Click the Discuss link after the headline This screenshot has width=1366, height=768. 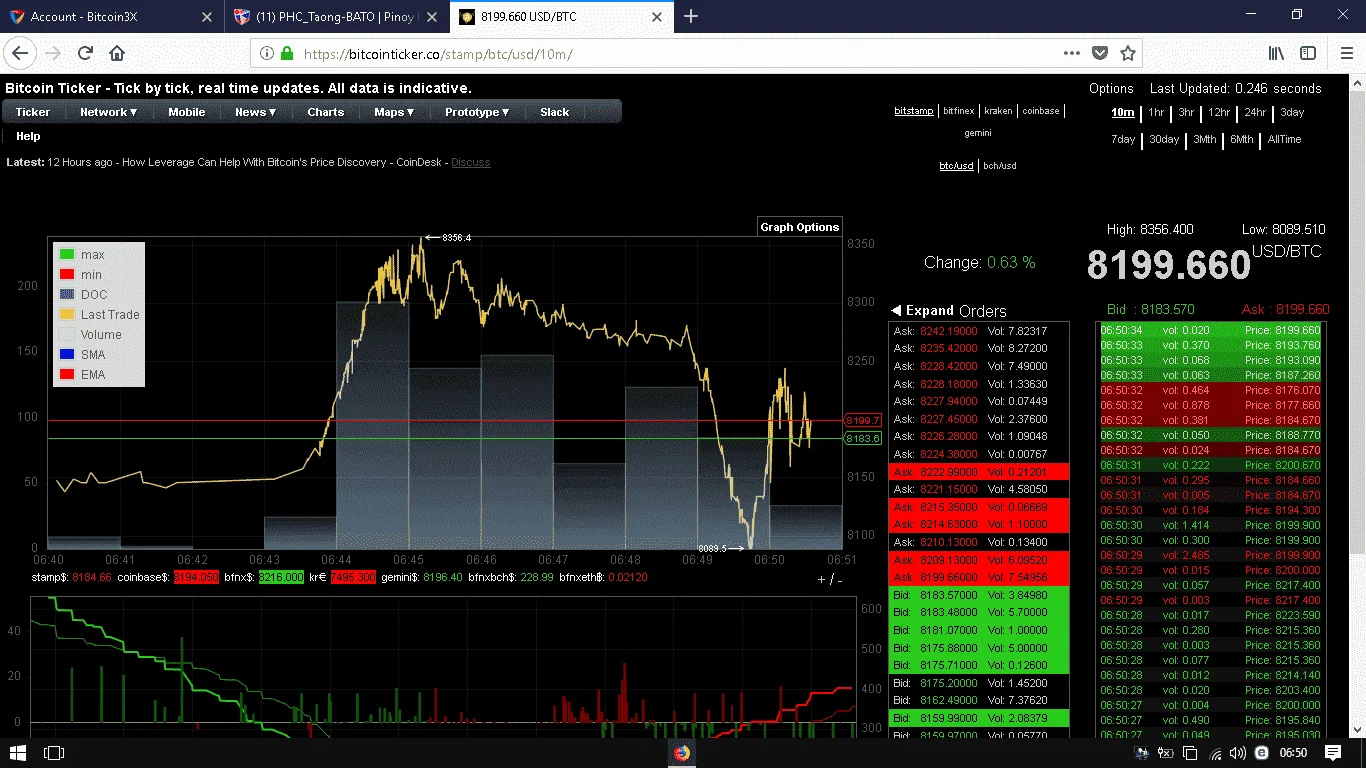click(471, 162)
